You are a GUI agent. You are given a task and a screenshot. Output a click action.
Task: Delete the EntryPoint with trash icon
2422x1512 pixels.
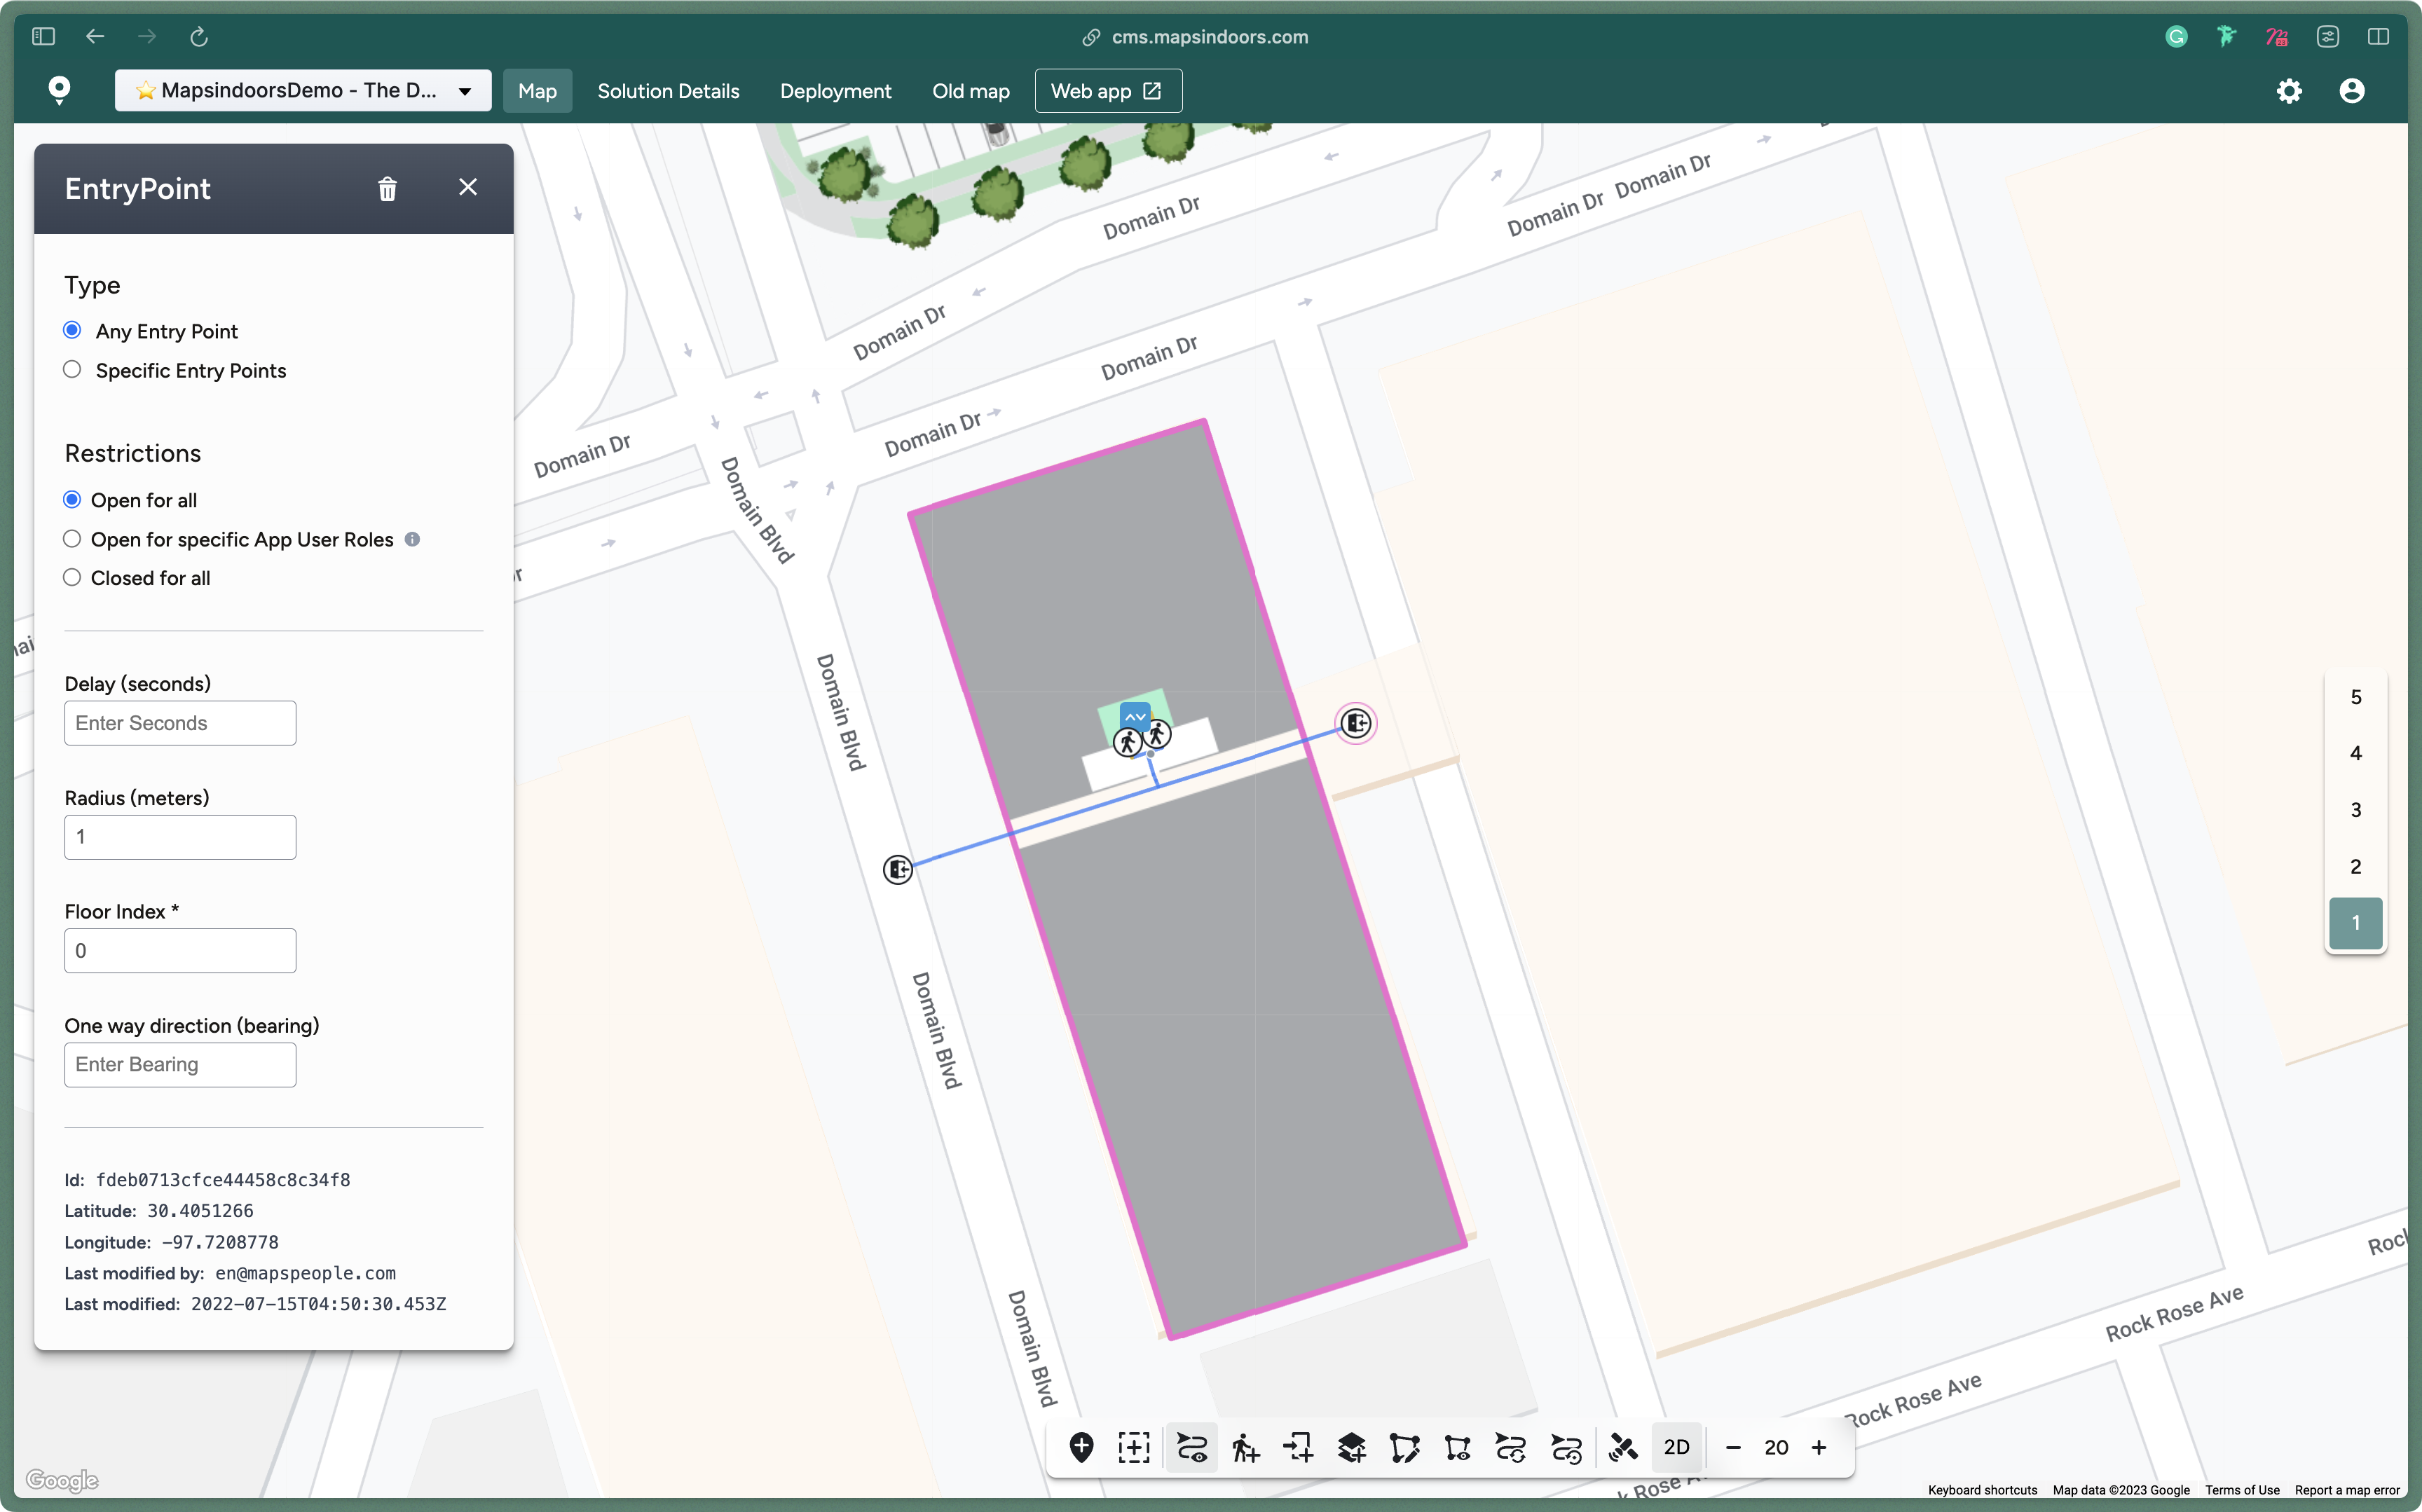[387, 188]
